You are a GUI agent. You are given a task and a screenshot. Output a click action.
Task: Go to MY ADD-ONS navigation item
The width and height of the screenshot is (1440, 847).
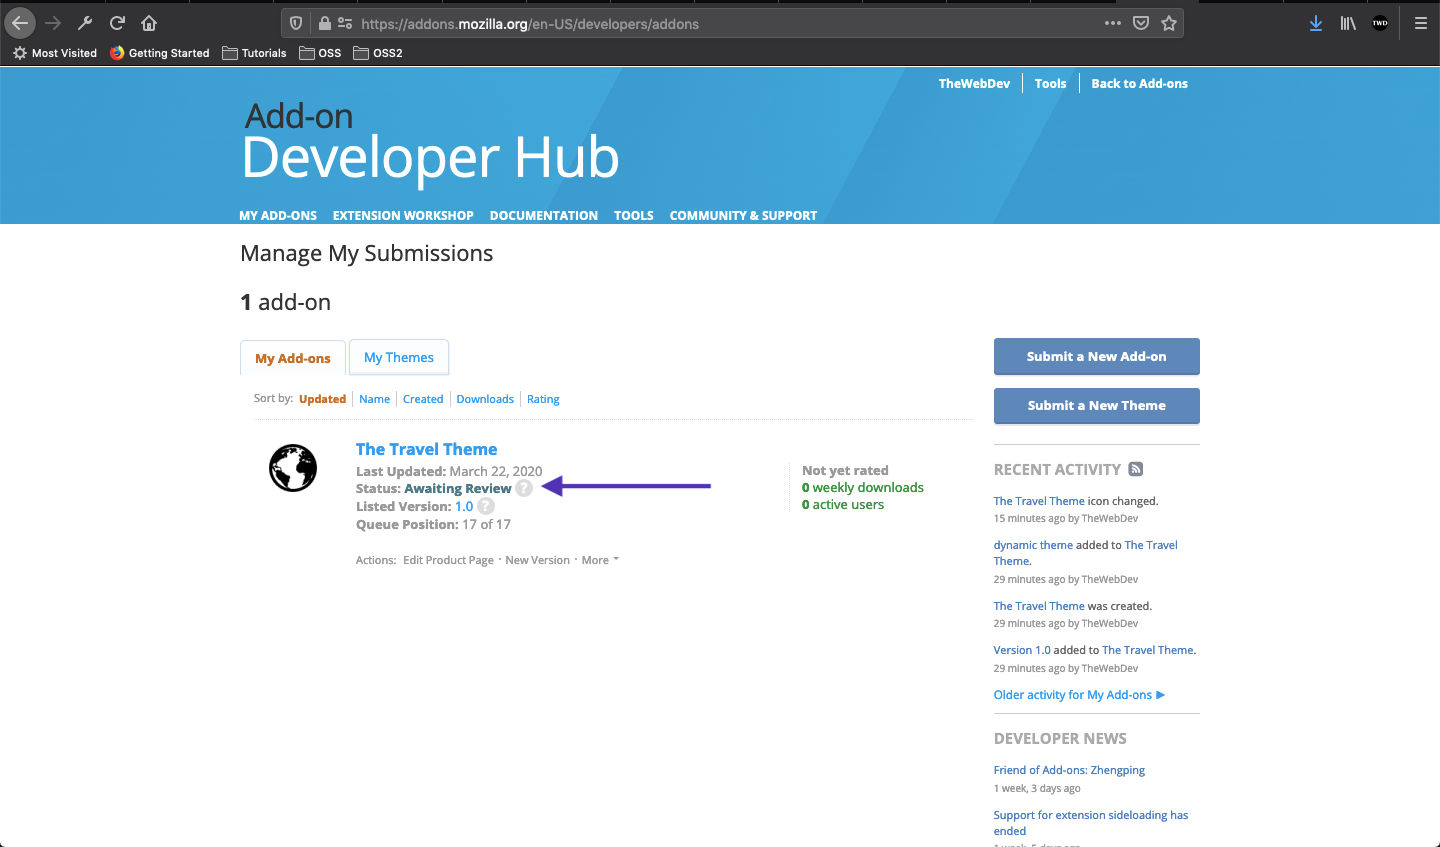(278, 215)
